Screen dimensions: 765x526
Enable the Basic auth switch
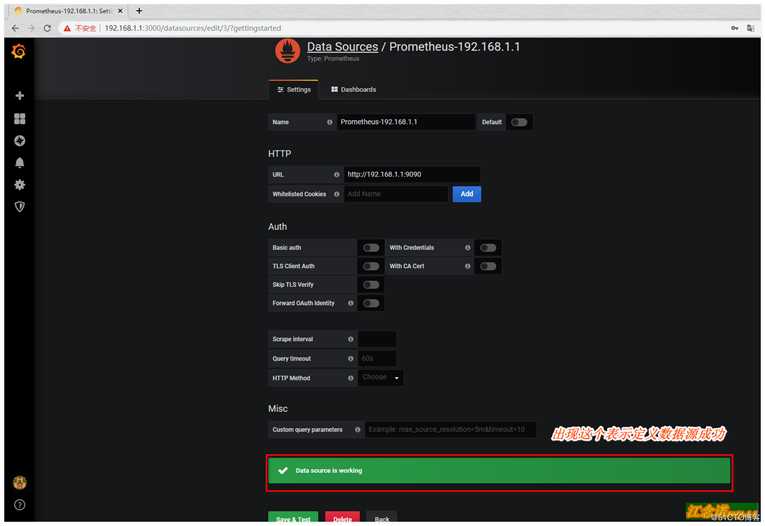(371, 247)
